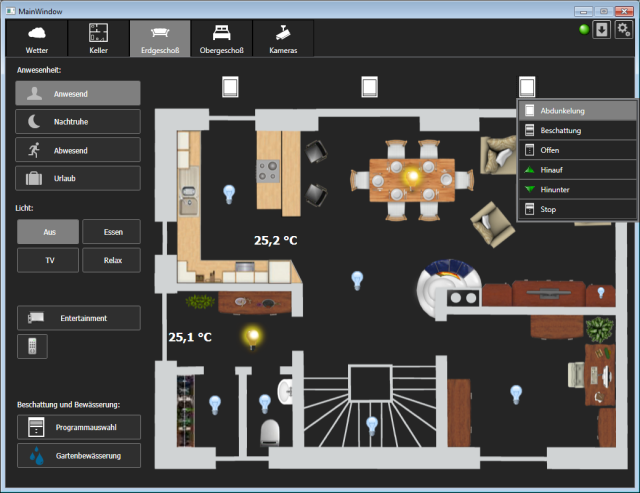Click the download arrow icon

(x=602, y=30)
